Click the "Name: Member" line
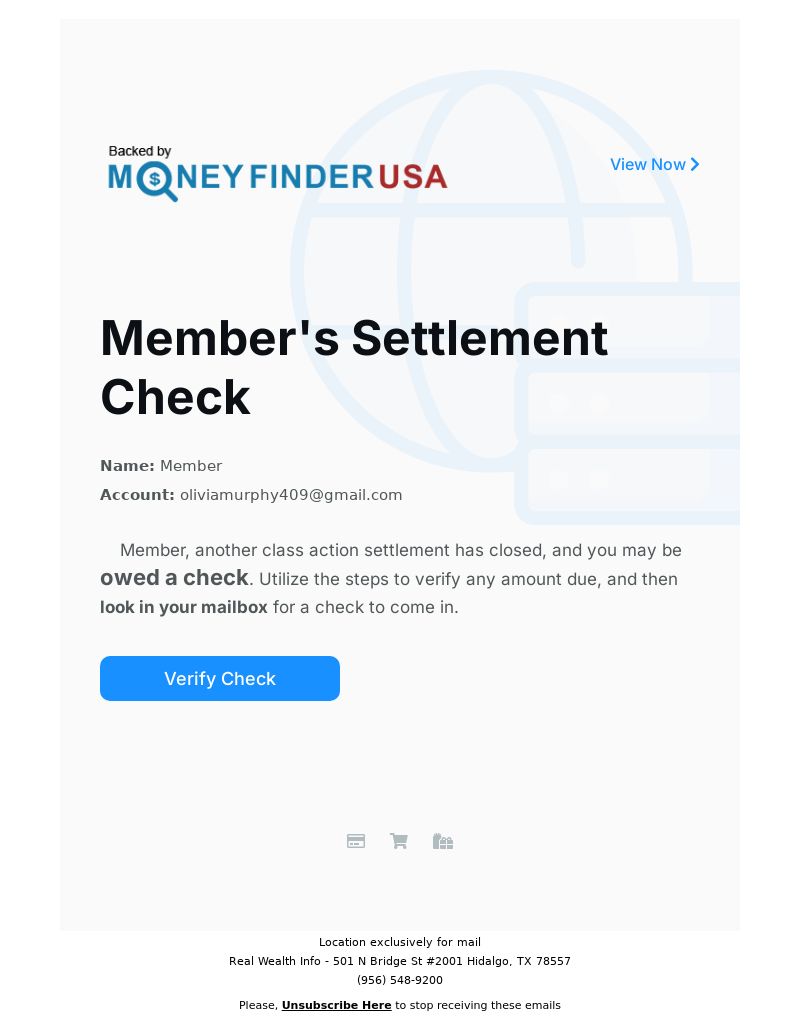 click(161, 466)
